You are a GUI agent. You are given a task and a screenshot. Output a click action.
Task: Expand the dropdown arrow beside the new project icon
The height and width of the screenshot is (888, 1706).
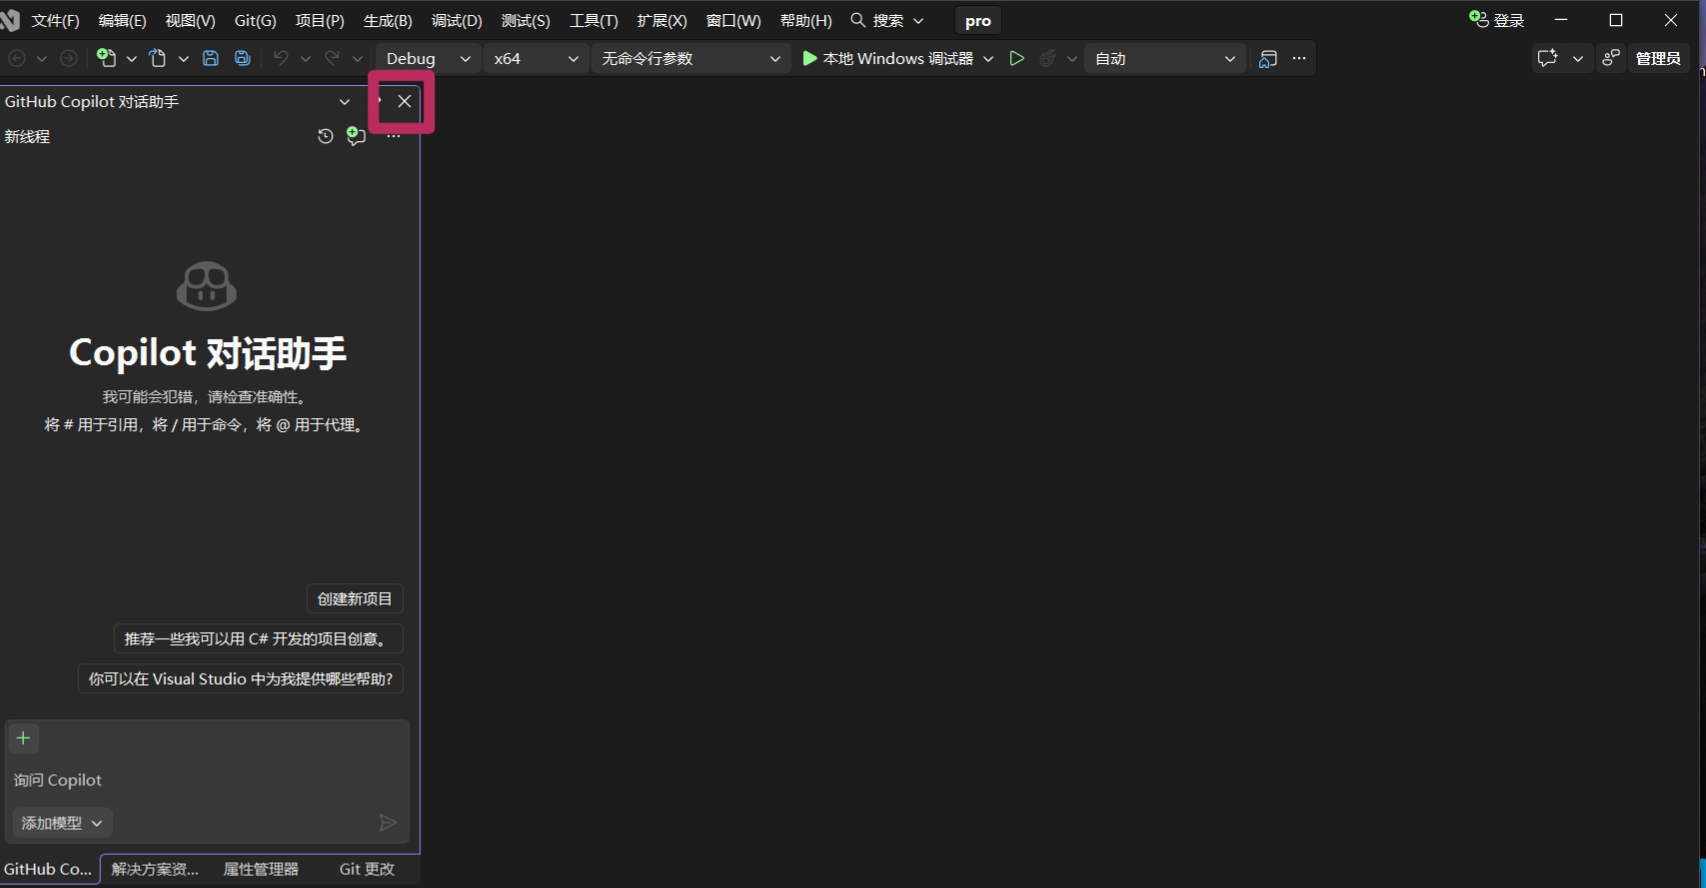131,59
